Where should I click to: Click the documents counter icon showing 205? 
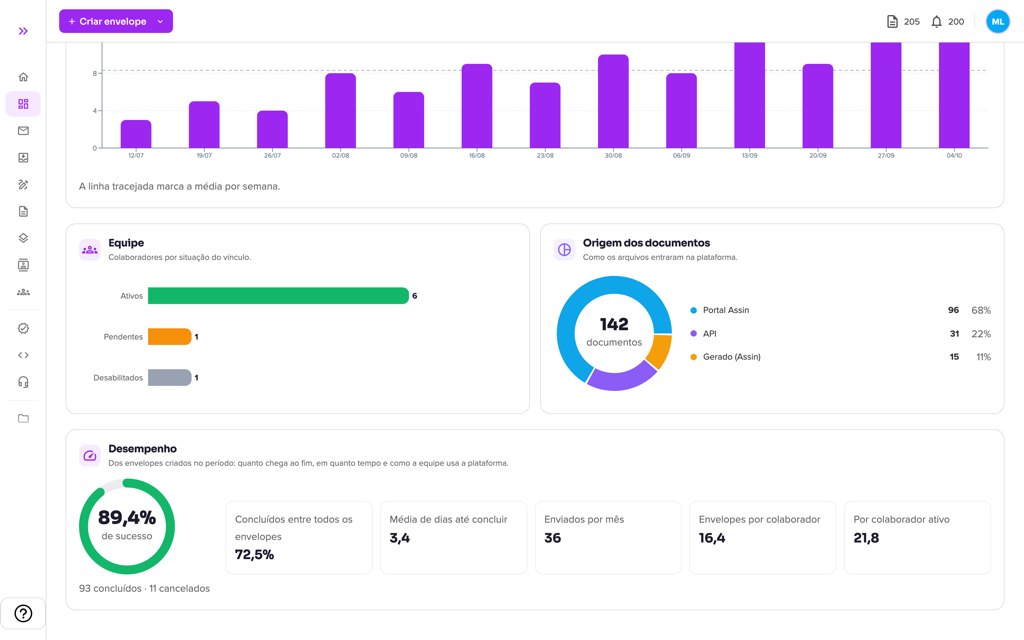892,22
